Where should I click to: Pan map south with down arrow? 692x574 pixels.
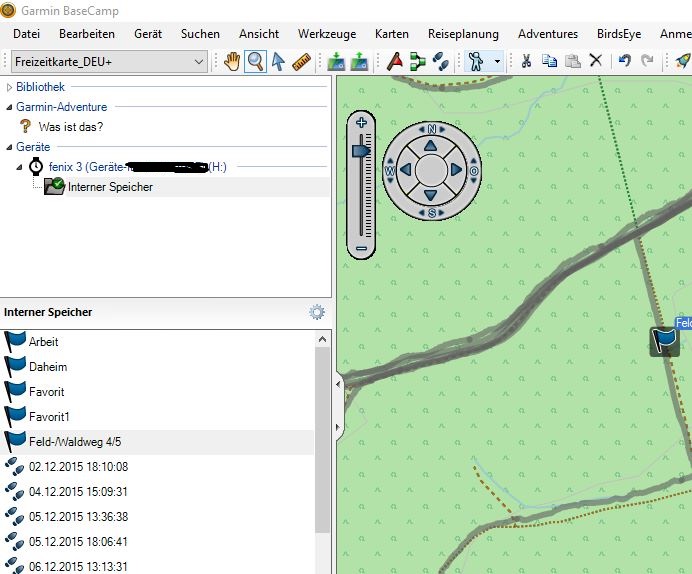pyautogui.click(x=431, y=195)
